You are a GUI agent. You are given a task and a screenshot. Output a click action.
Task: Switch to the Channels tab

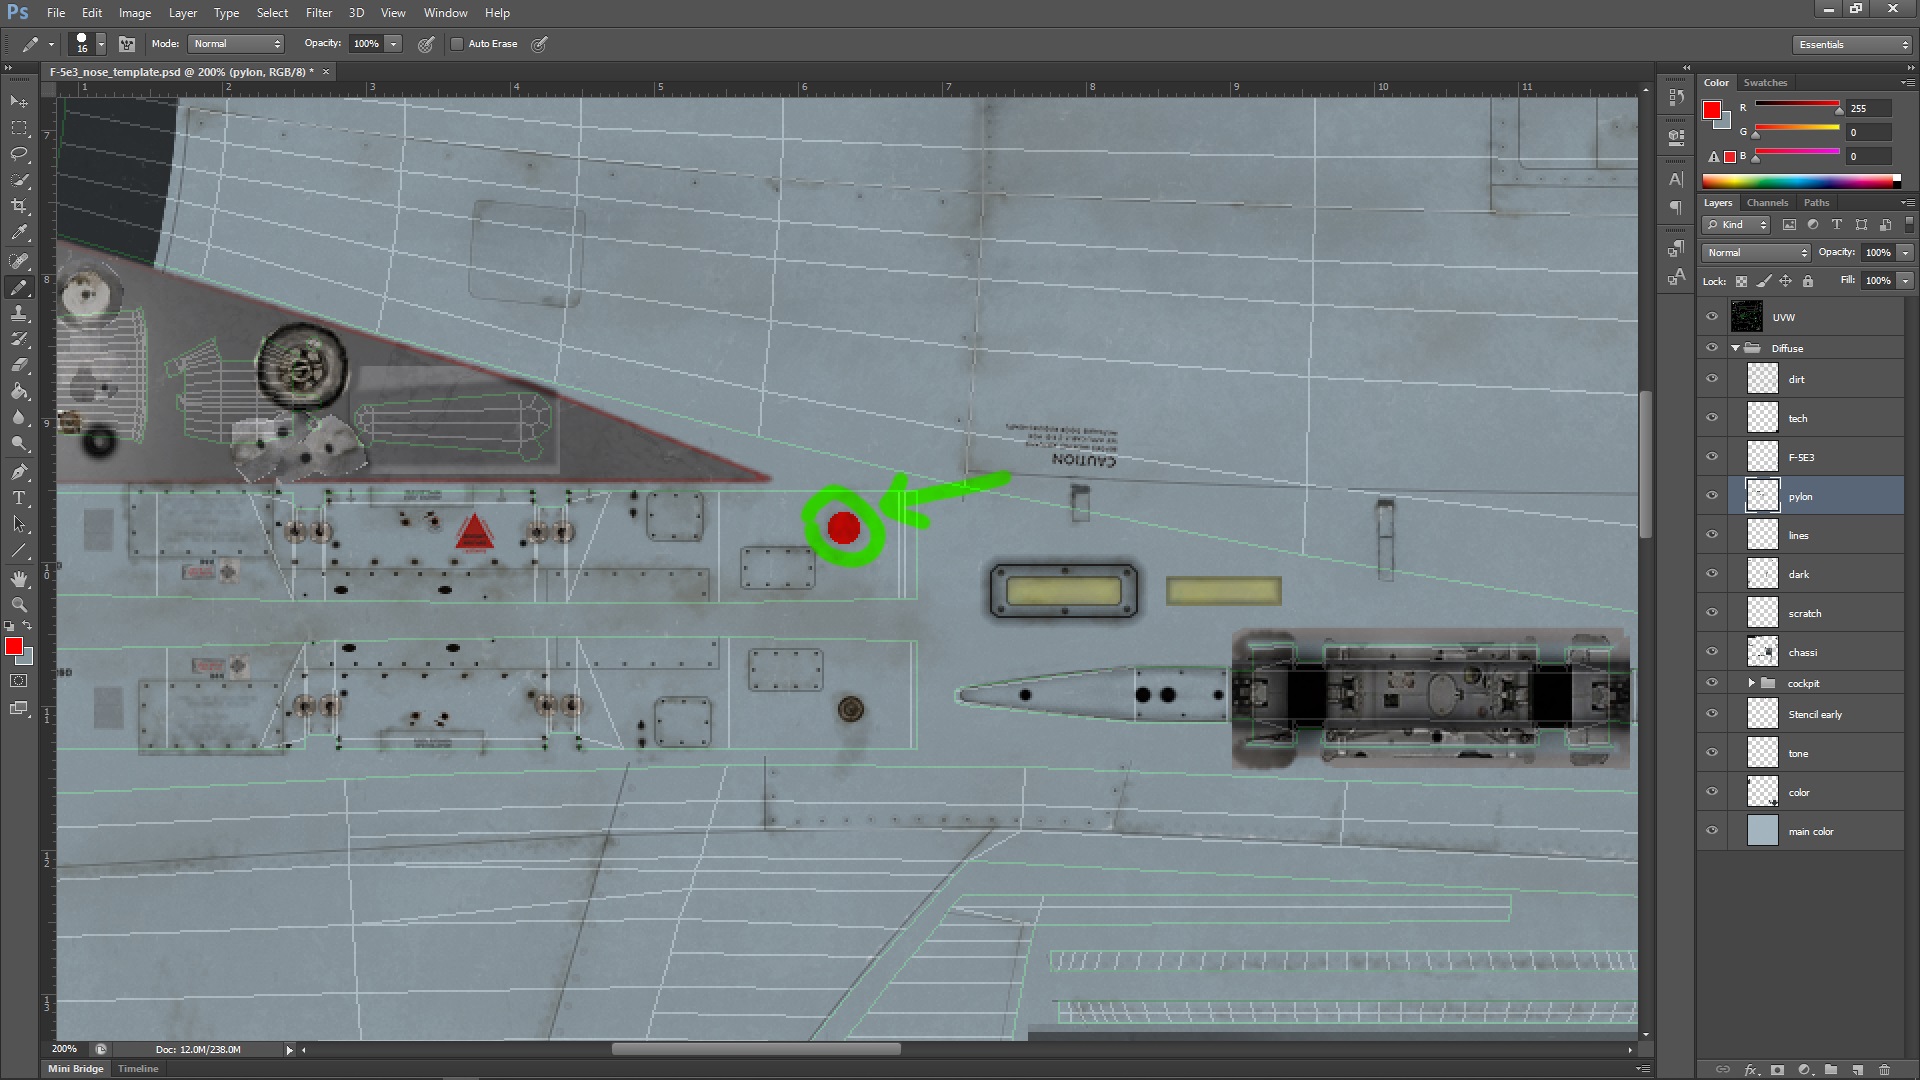[1767, 202]
